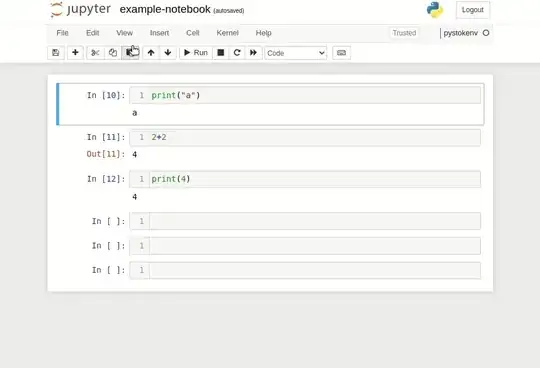The image size is (540, 368).
Task: Click into the print(4) code cell
Action: pos(315,179)
